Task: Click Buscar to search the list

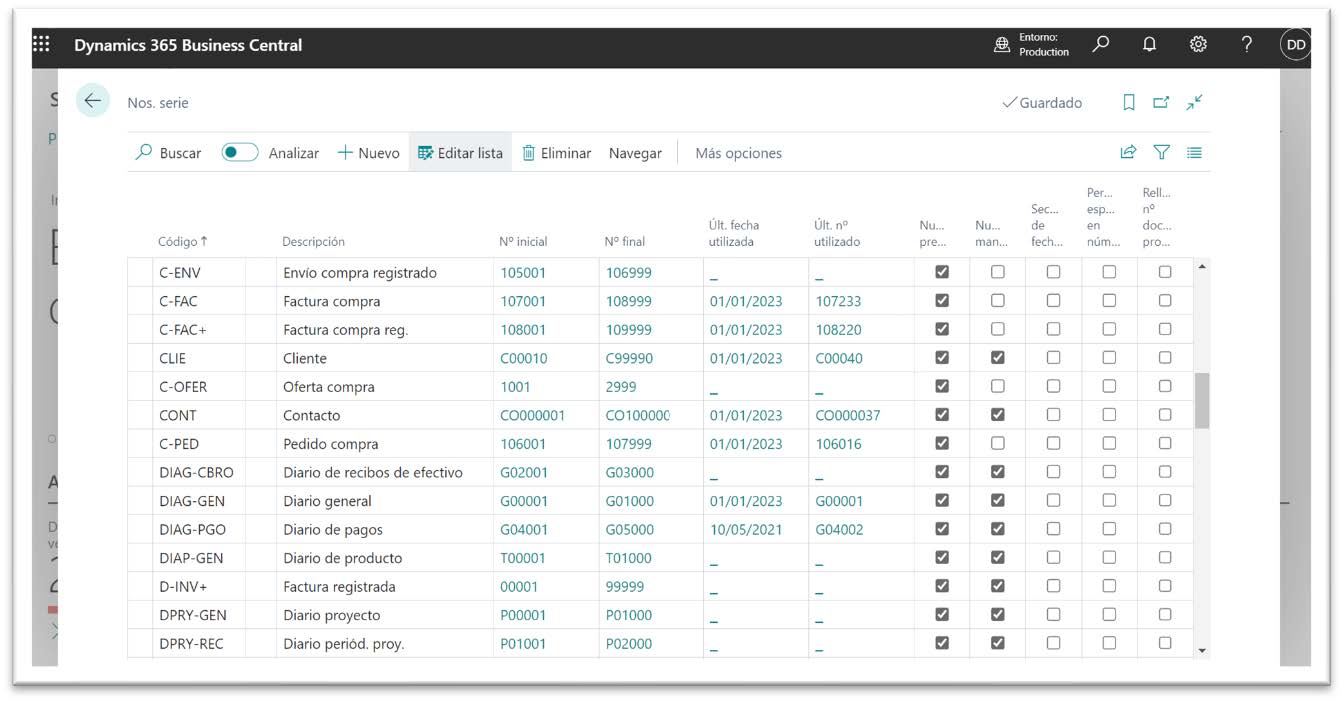Action: 168,153
